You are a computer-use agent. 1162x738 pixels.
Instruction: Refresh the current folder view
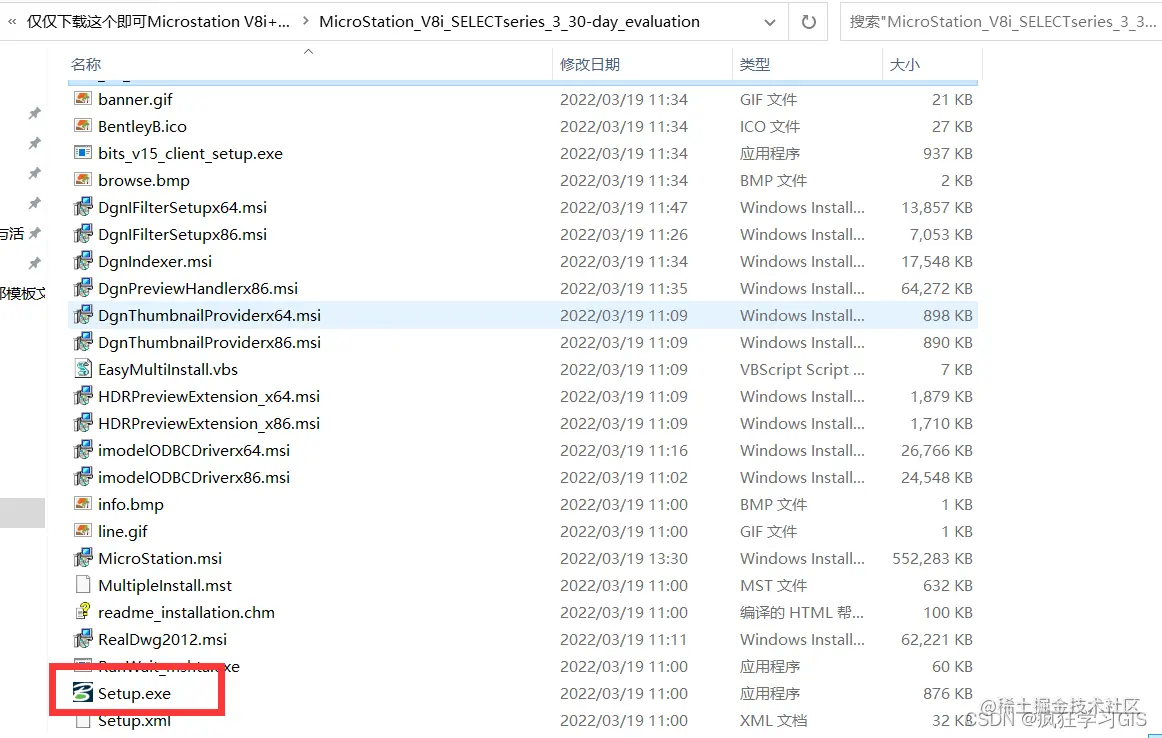pyautogui.click(x=809, y=22)
